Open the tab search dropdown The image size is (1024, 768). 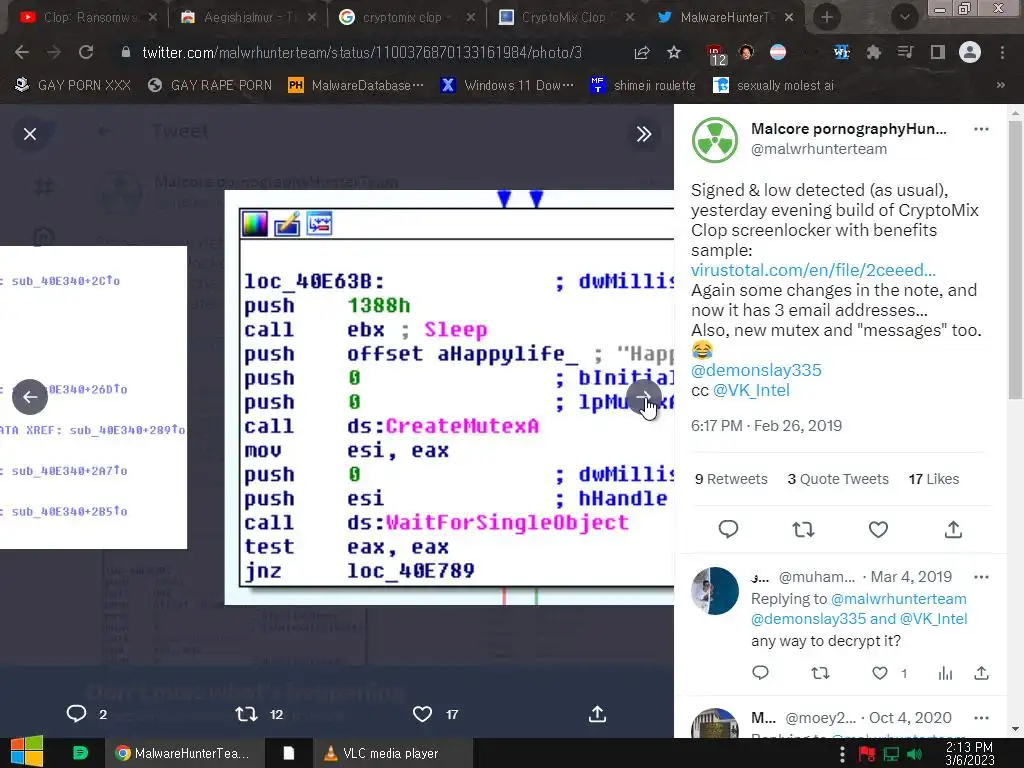coord(904,18)
